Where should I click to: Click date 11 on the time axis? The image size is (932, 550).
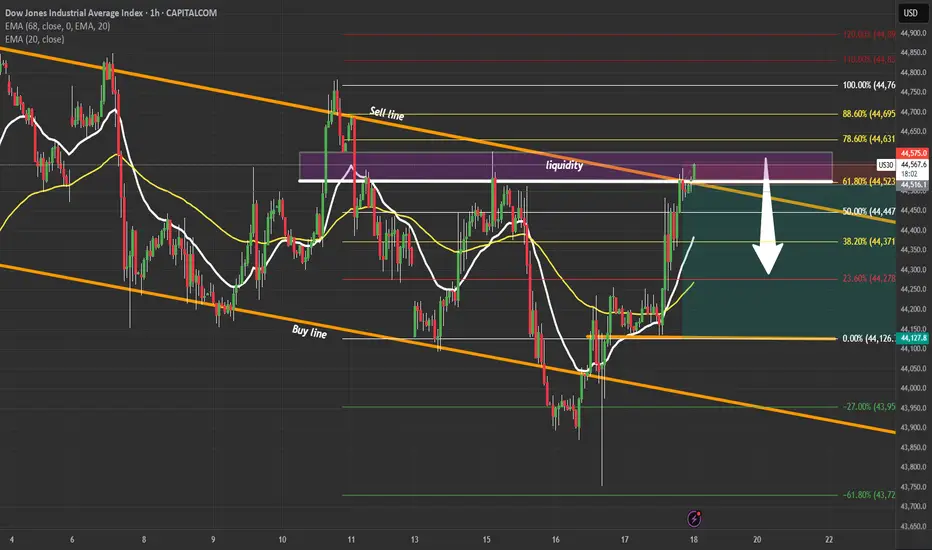pos(351,540)
